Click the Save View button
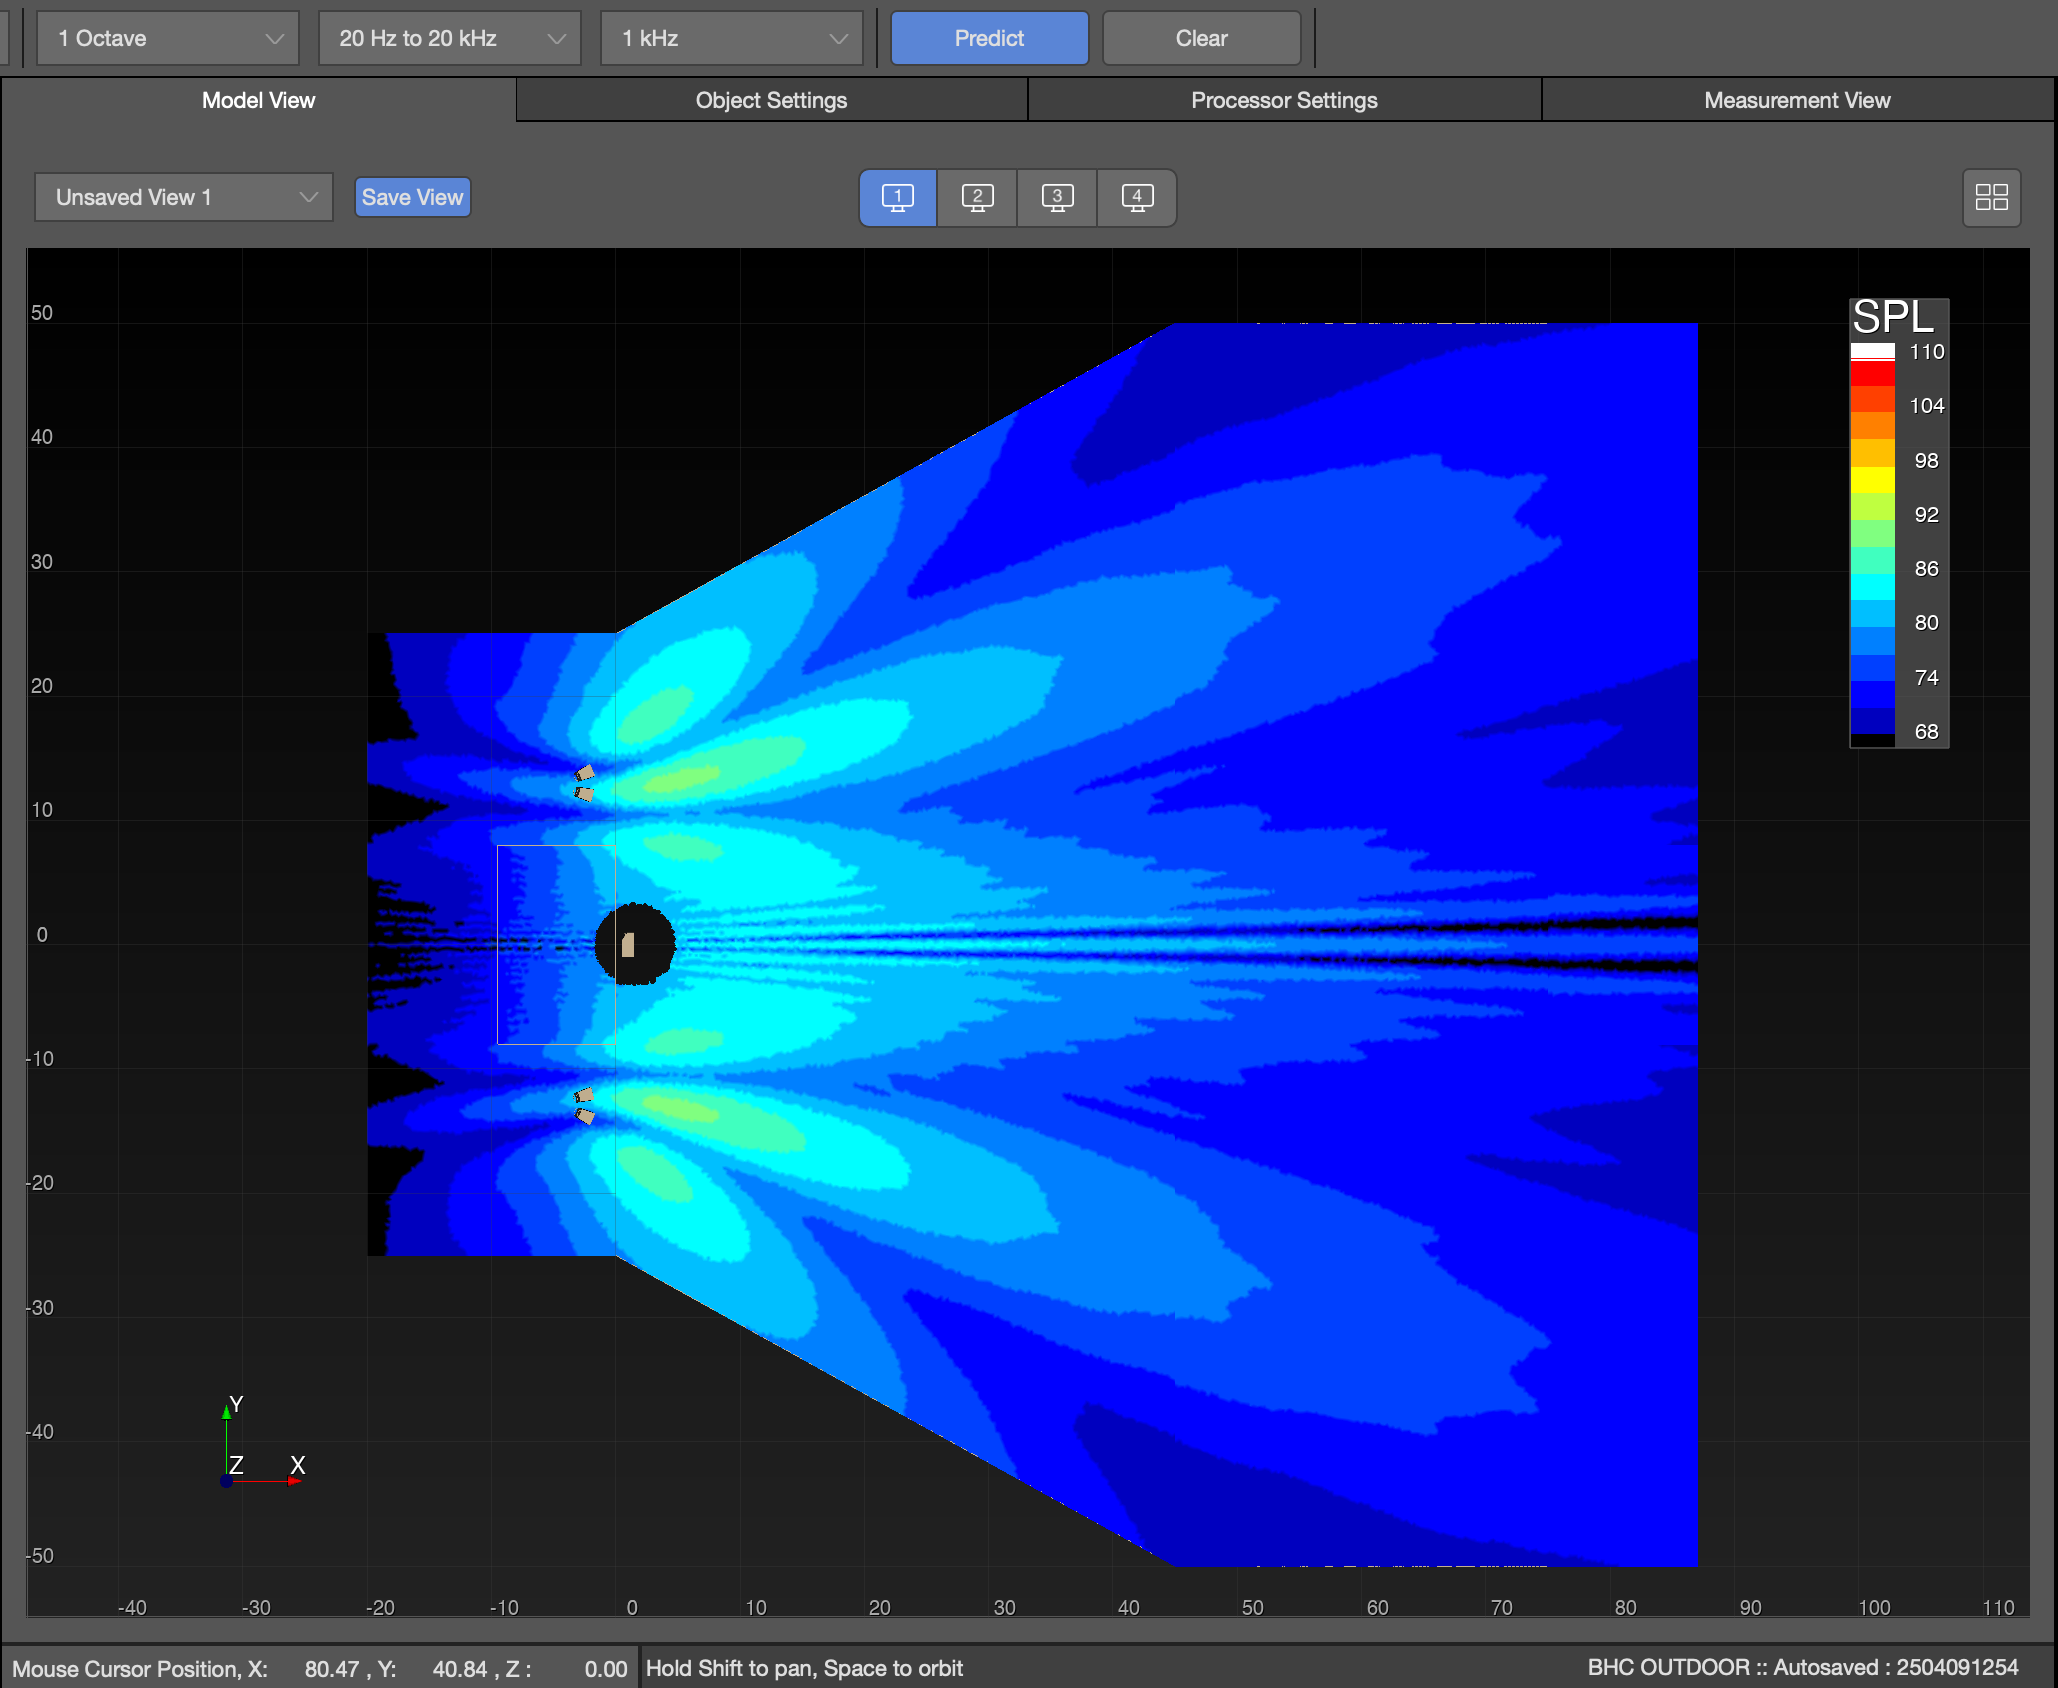Viewport: 2058px width, 1688px height. pos(412,197)
